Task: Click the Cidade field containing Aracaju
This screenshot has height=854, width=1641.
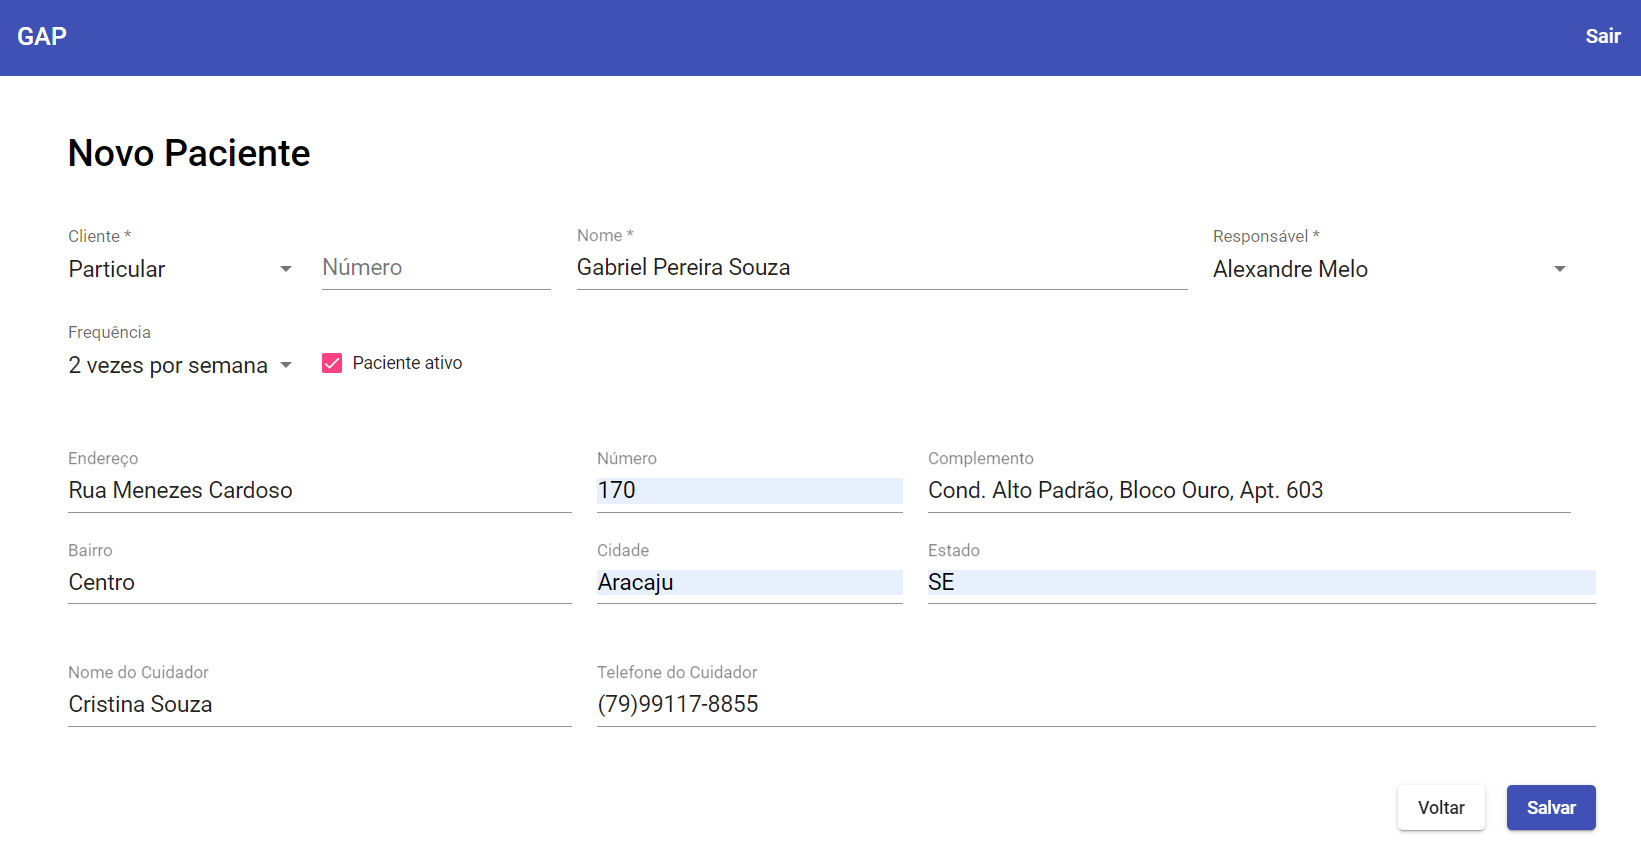Action: (748, 582)
